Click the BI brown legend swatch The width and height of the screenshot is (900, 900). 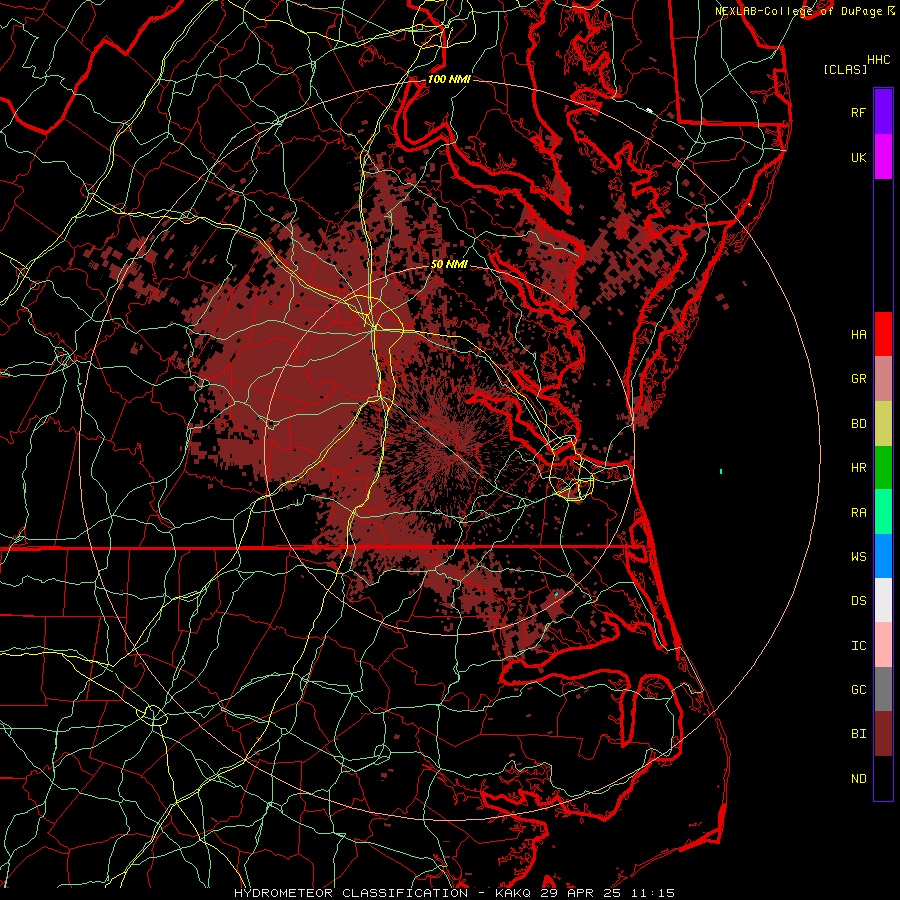pyautogui.click(x=883, y=734)
